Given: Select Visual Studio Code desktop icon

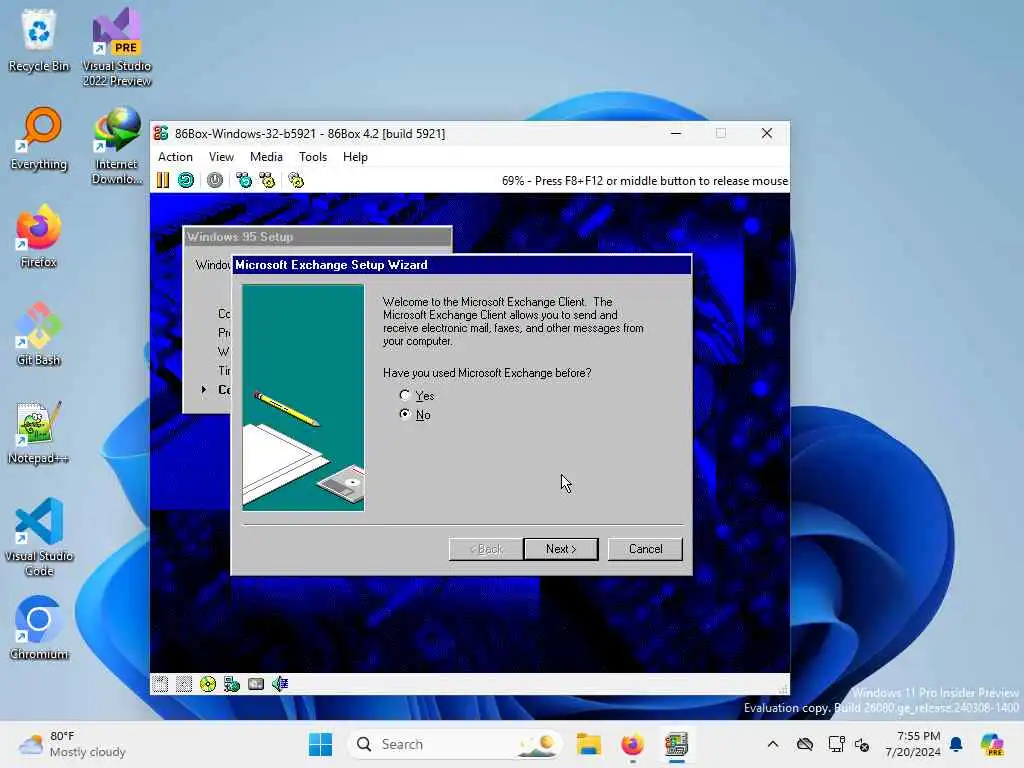Looking at the screenshot, I should point(39,537).
